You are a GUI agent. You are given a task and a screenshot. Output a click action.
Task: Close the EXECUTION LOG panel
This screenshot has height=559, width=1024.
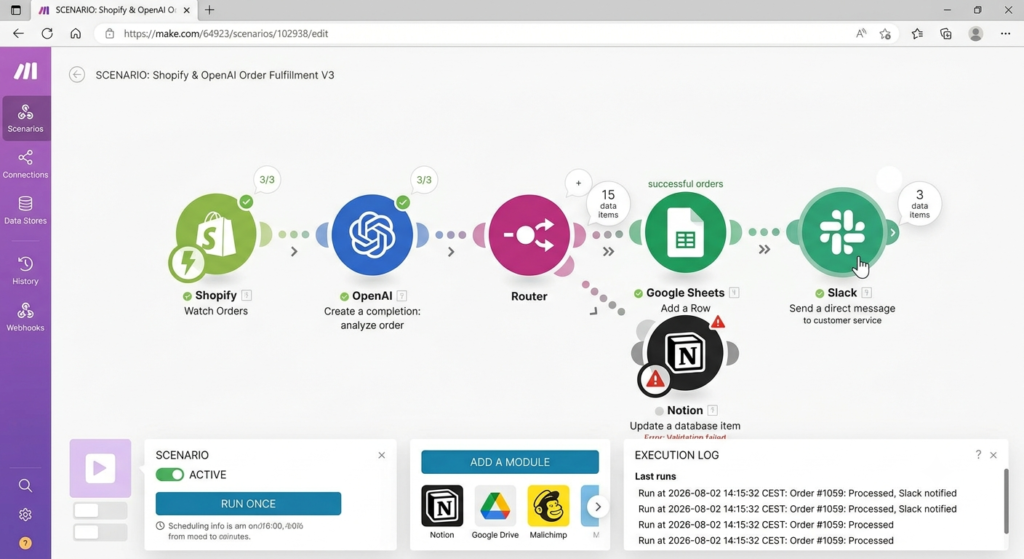click(x=993, y=455)
